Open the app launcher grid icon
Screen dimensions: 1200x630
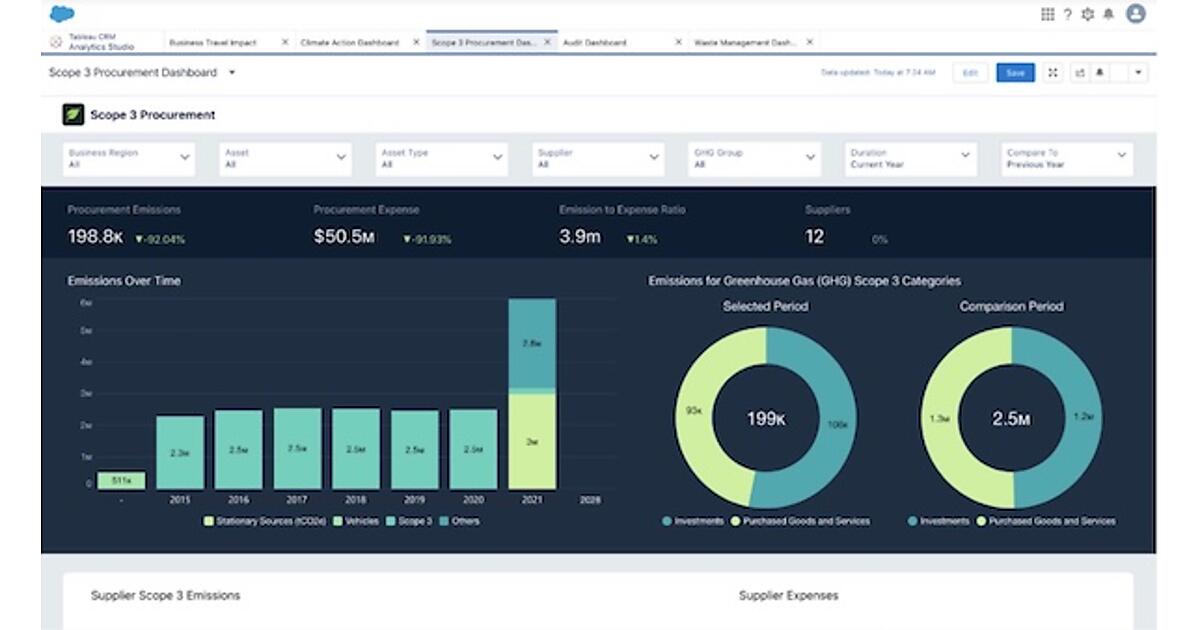point(1047,14)
